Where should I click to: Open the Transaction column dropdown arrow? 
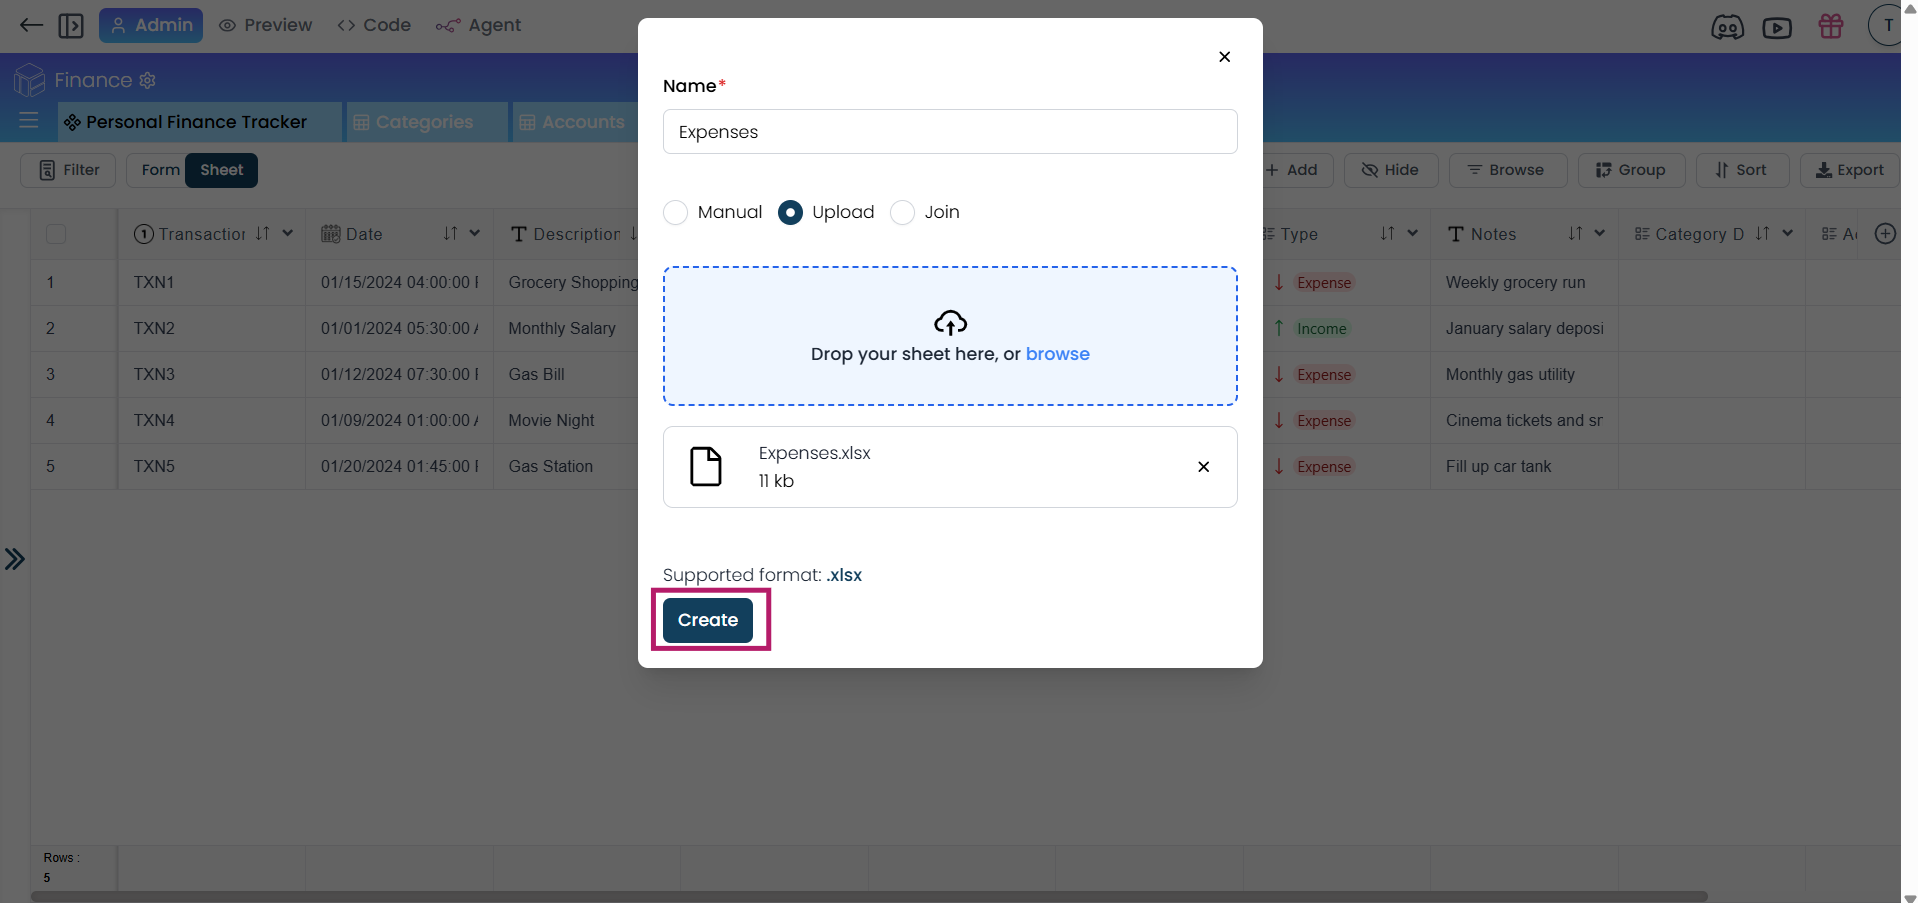[x=288, y=233]
